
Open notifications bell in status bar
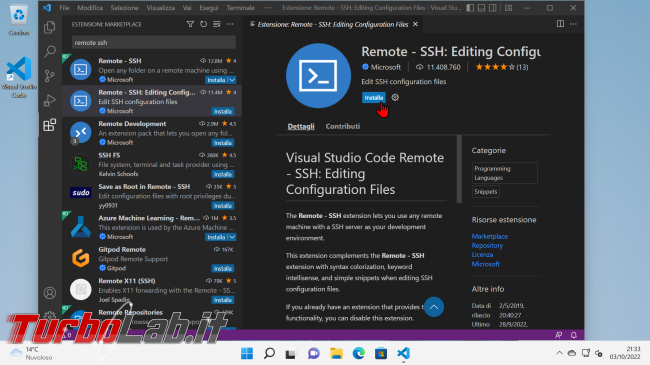[x=574, y=335]
